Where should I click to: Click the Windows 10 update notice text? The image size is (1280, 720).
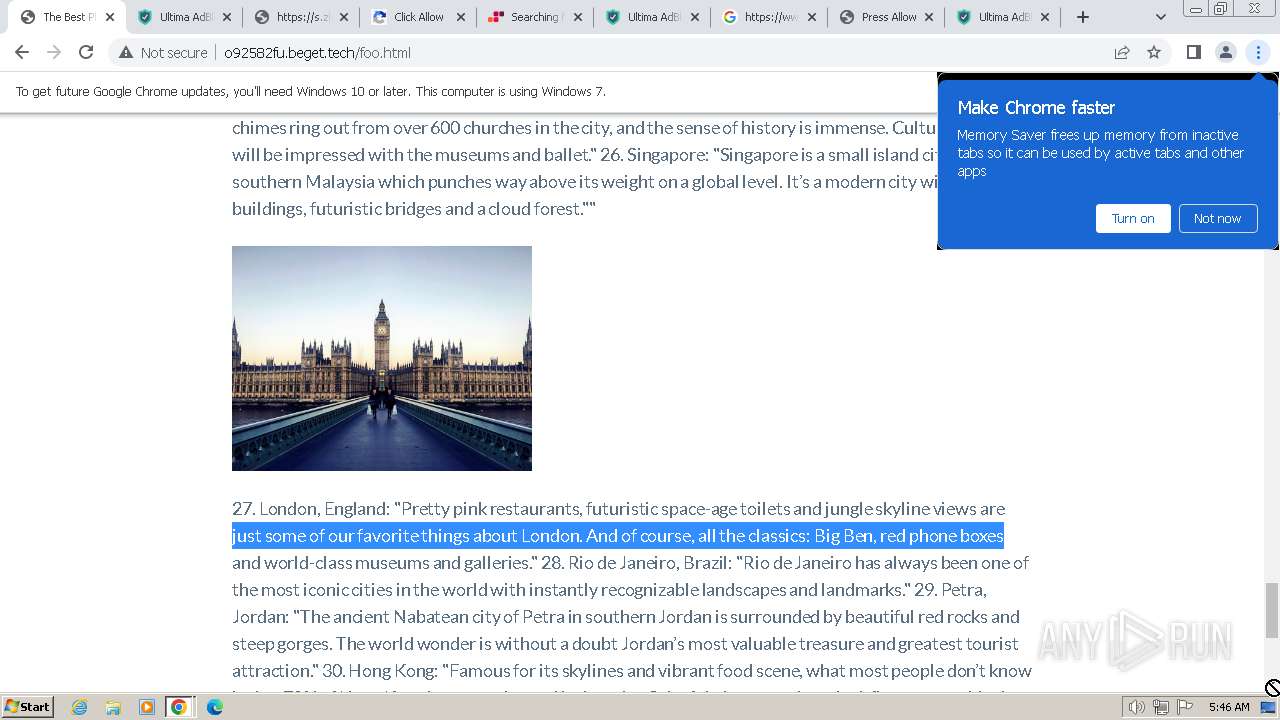click(310, 91)
